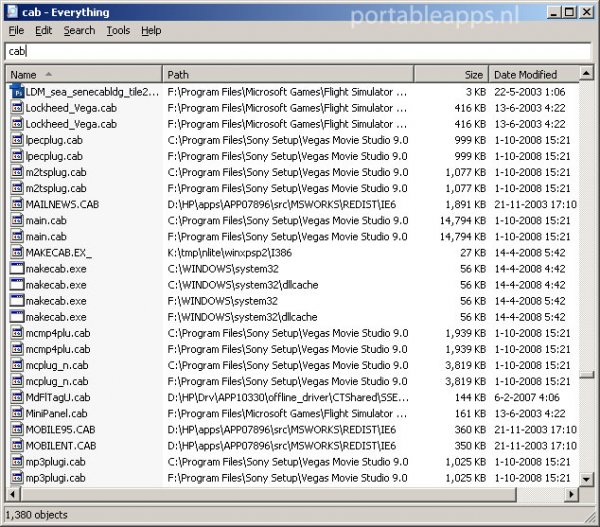Select the MAILNEWS.CAB file icon
The height and width of the screenshot is (527, 600).
(17, 204)
